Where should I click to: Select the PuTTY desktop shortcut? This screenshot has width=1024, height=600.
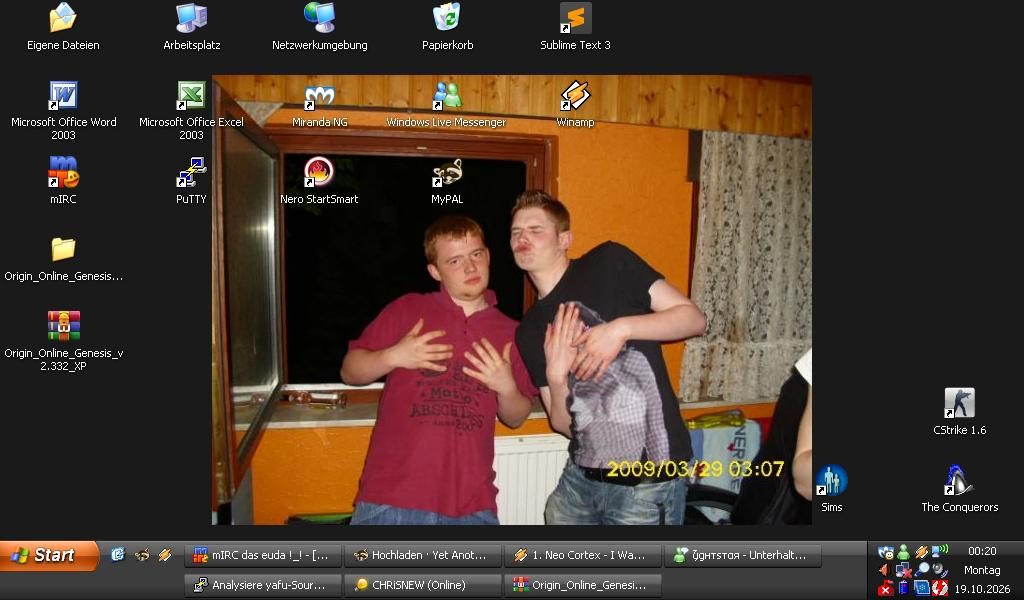pos(191,181)
